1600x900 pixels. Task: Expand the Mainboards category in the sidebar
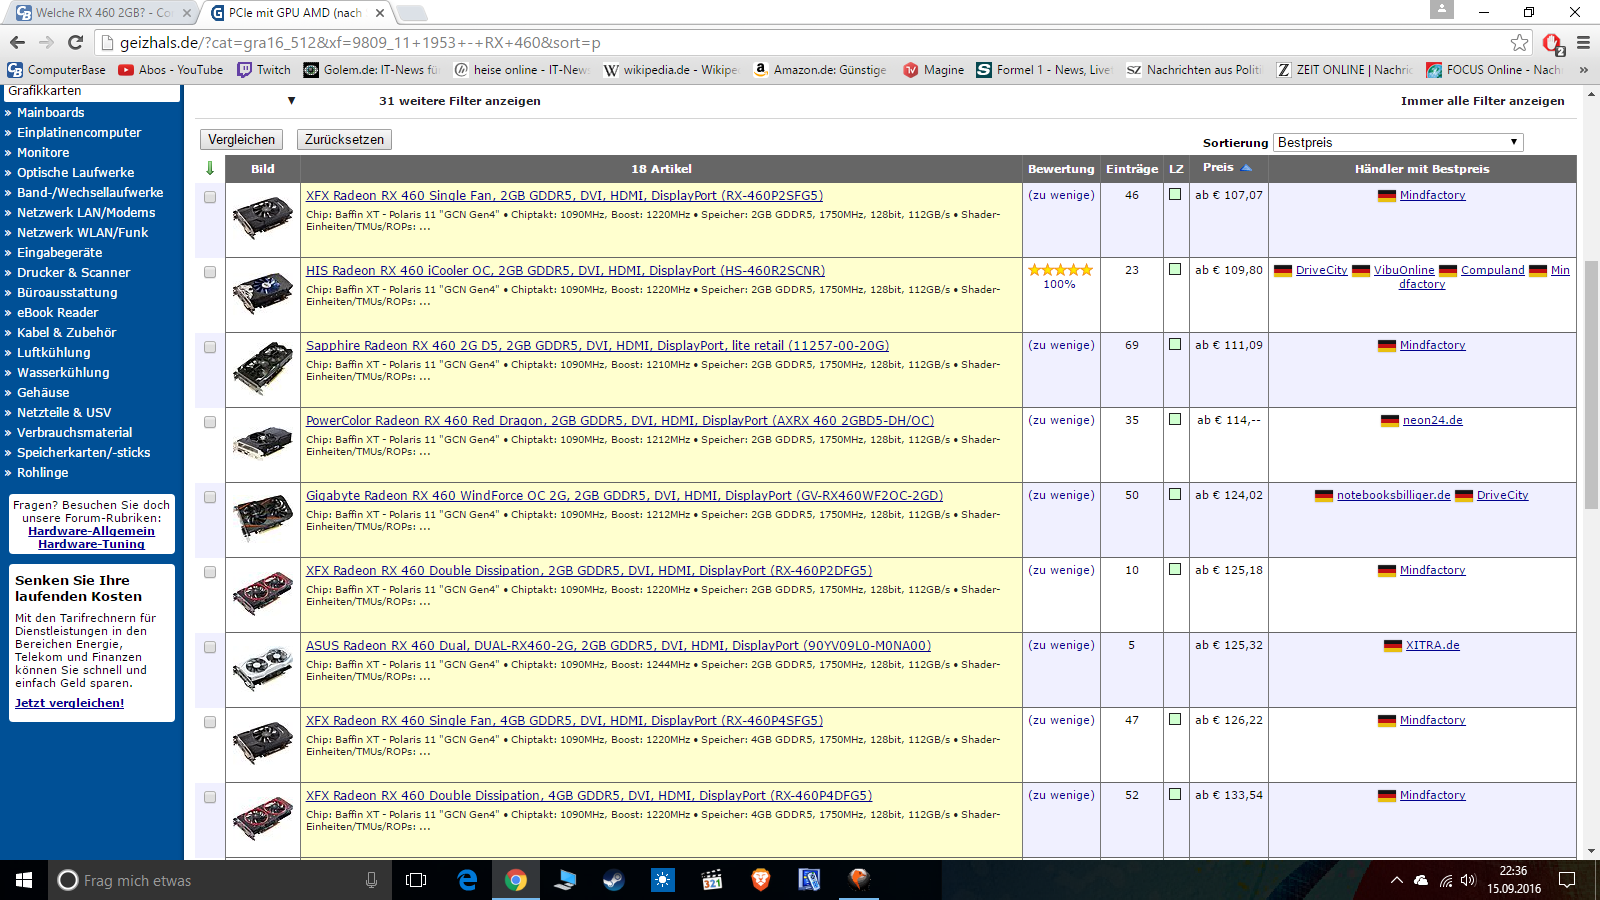[50, 113]
